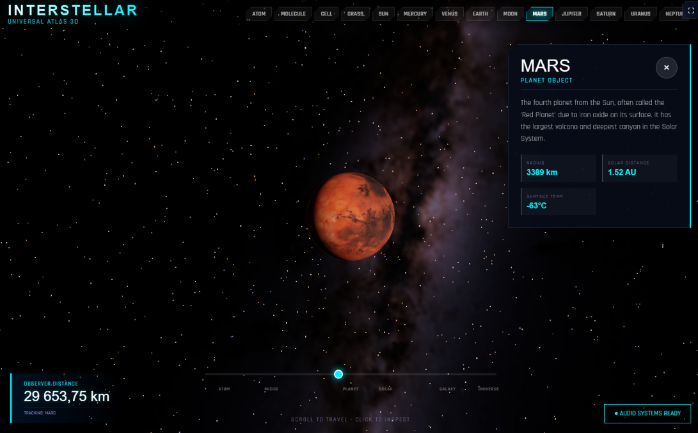Go to the Venus tab
Image resolution: width=698 pixels, height=433 pixels.
point(450,14)
